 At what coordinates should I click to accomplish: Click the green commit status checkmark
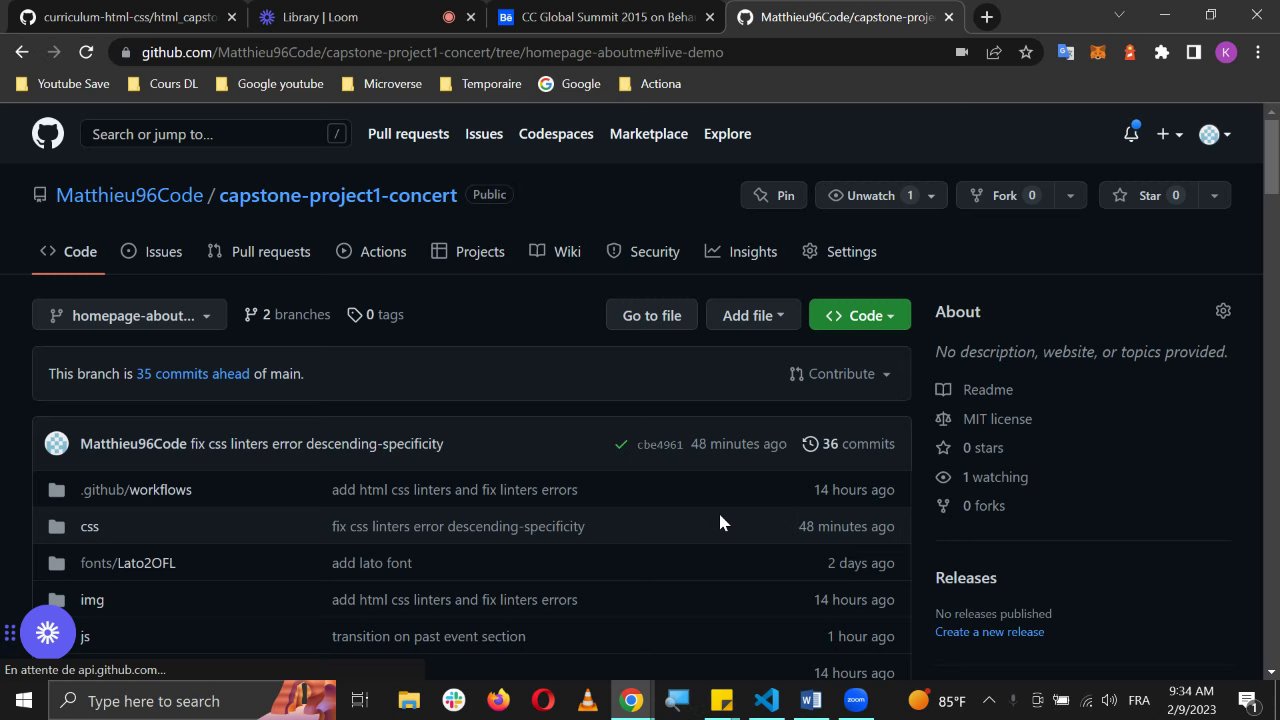click(621, 444)
